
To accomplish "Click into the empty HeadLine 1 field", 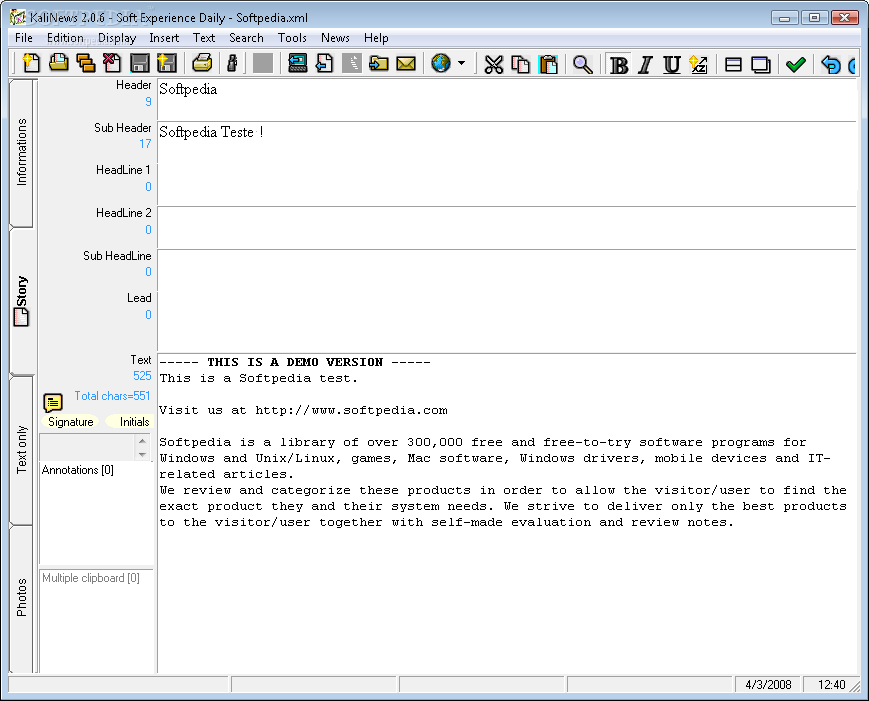I will click(507, 186).
